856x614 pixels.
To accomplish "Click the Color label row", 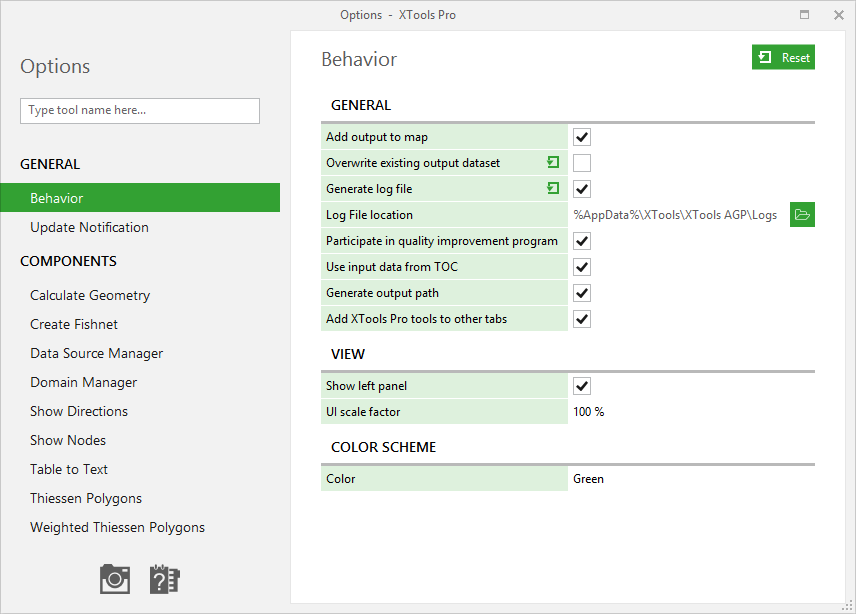I will click(x=444, y=479).
